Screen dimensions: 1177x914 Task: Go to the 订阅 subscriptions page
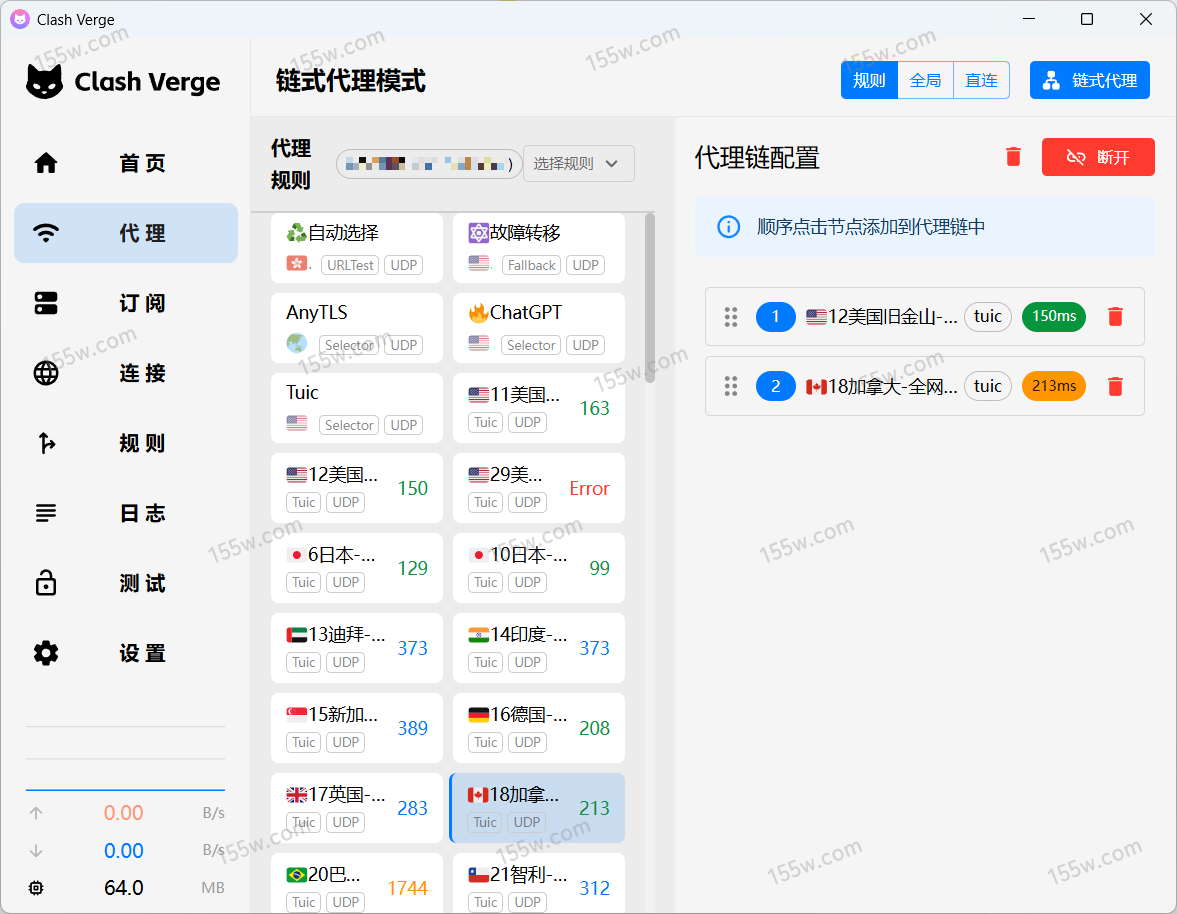coord(126,303)
